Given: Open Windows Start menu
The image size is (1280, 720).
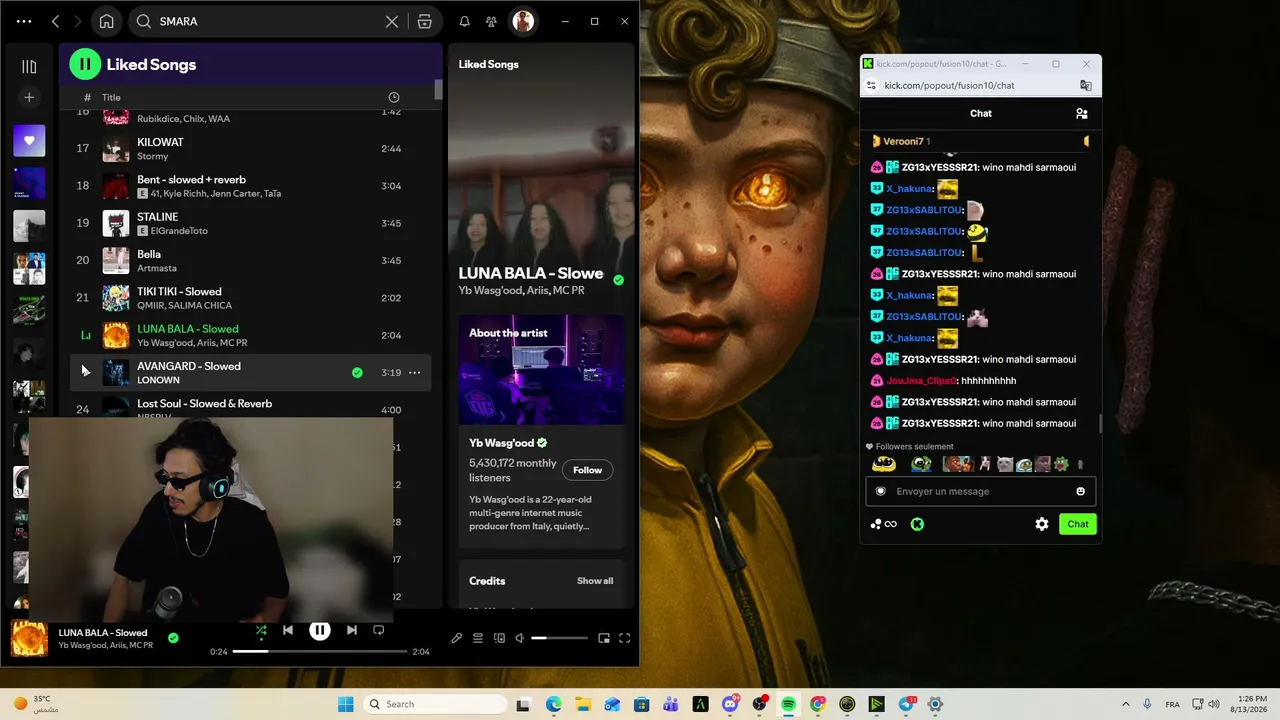Looking at the screenshot, I should pyautogui.click(x=346, y=704).
